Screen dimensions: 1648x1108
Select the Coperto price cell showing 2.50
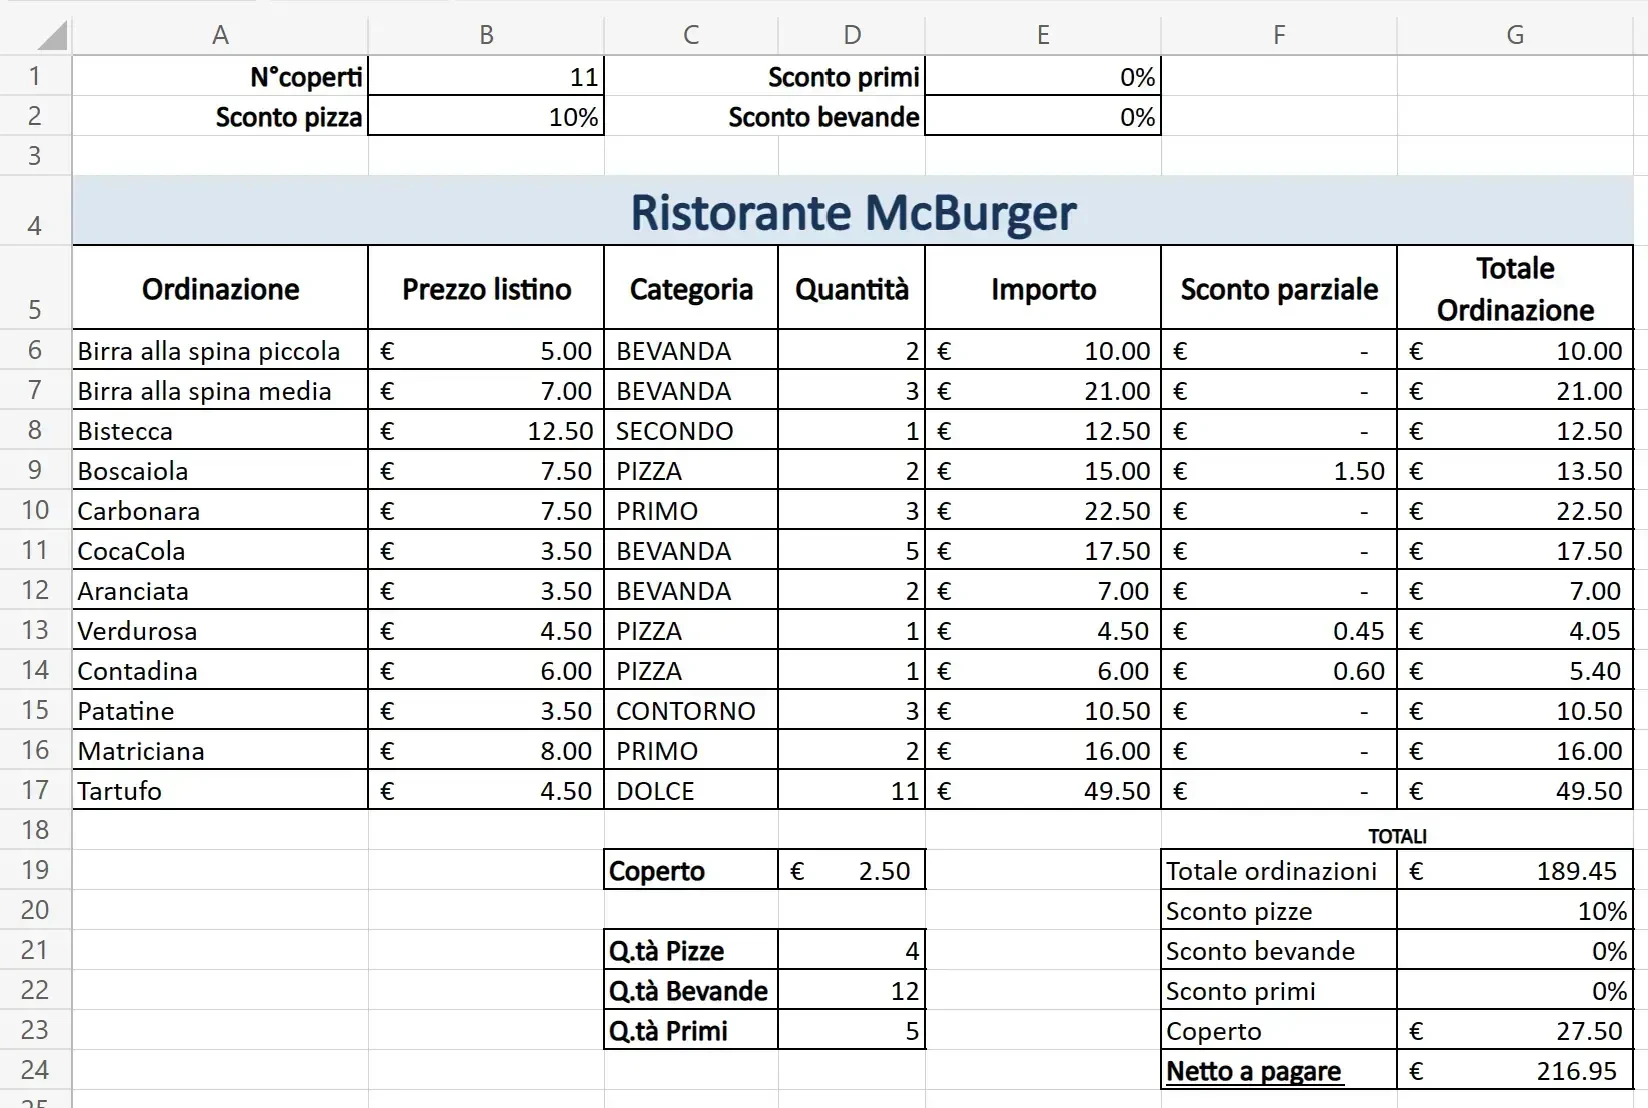(852, 869)
